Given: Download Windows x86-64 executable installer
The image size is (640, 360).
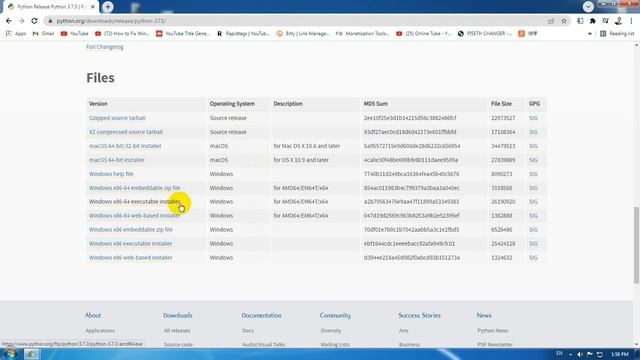Looking at the screenshot, I should [x=134, y=202].
